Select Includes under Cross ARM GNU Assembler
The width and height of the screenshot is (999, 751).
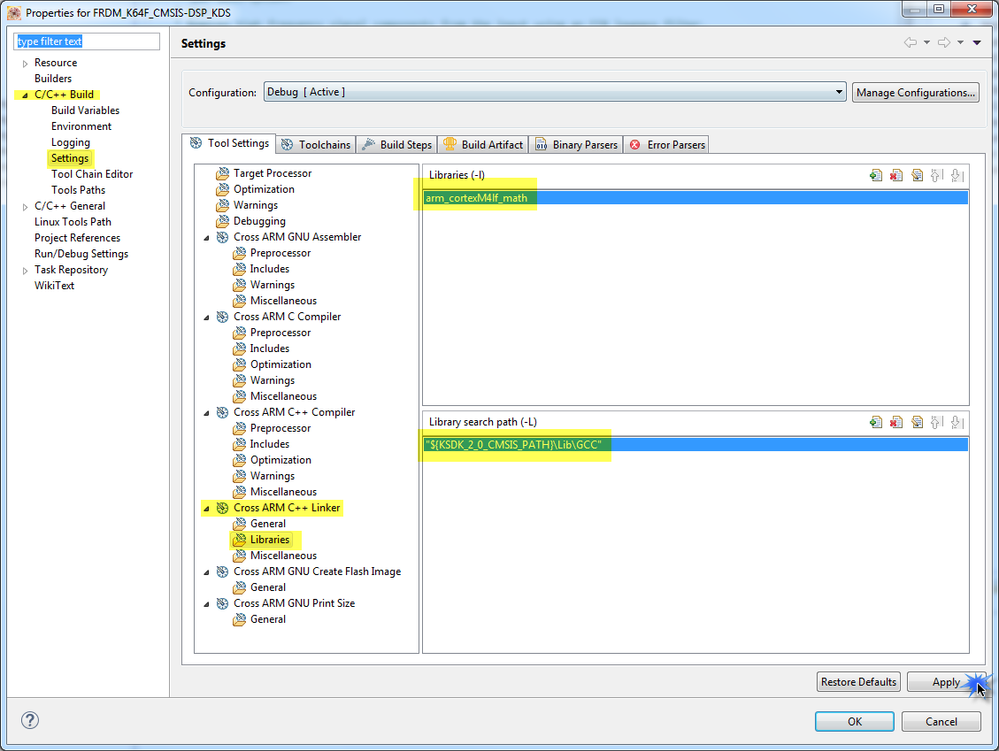(270, 269)
